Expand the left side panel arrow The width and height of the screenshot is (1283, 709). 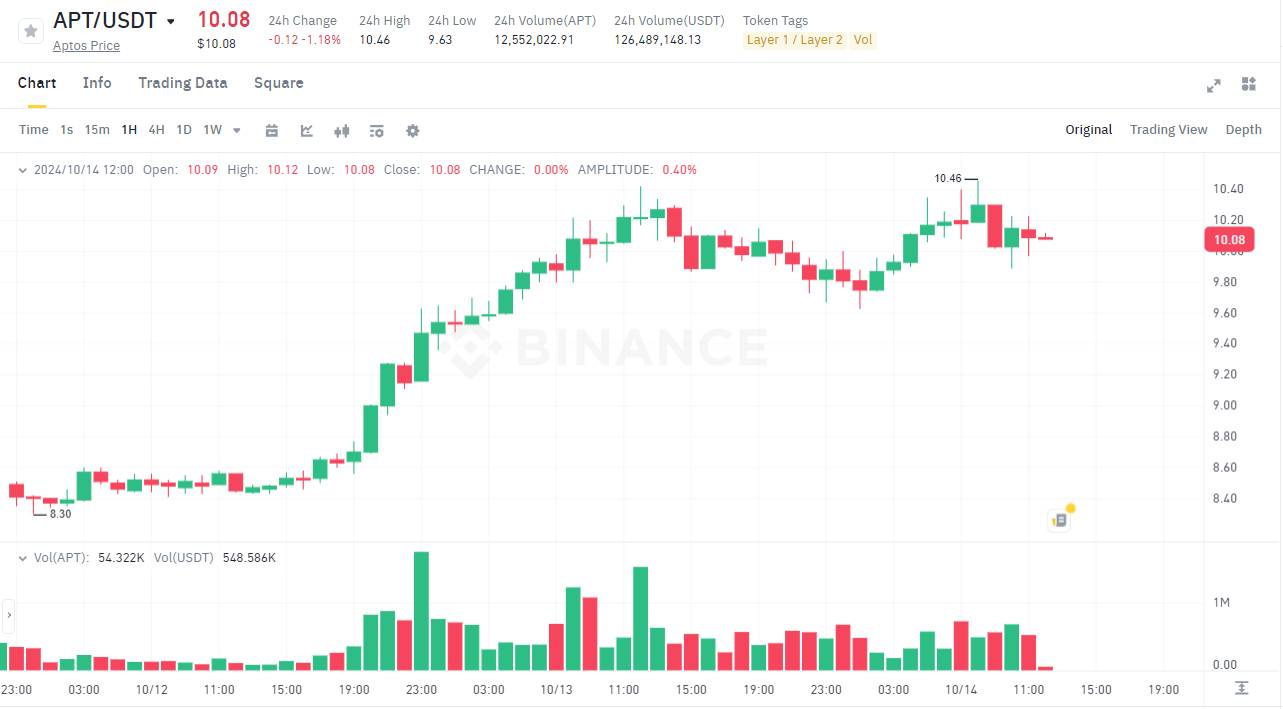click(x=8, y=616)
